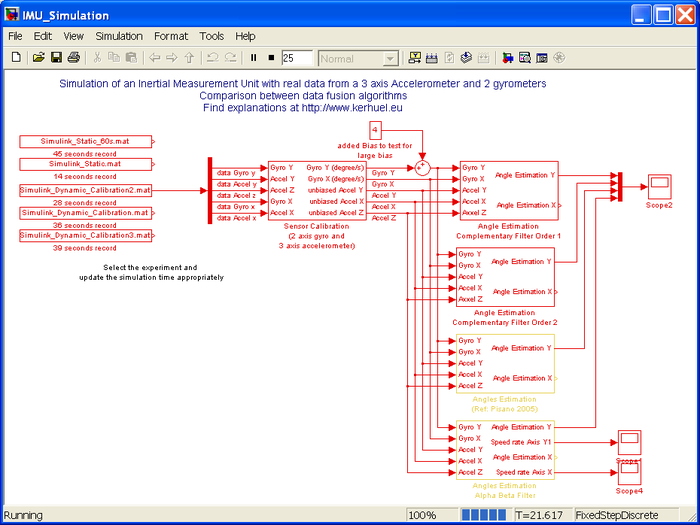700x525 pixels.
Task: Click the Scope2 block
Action: click(659, 186)
